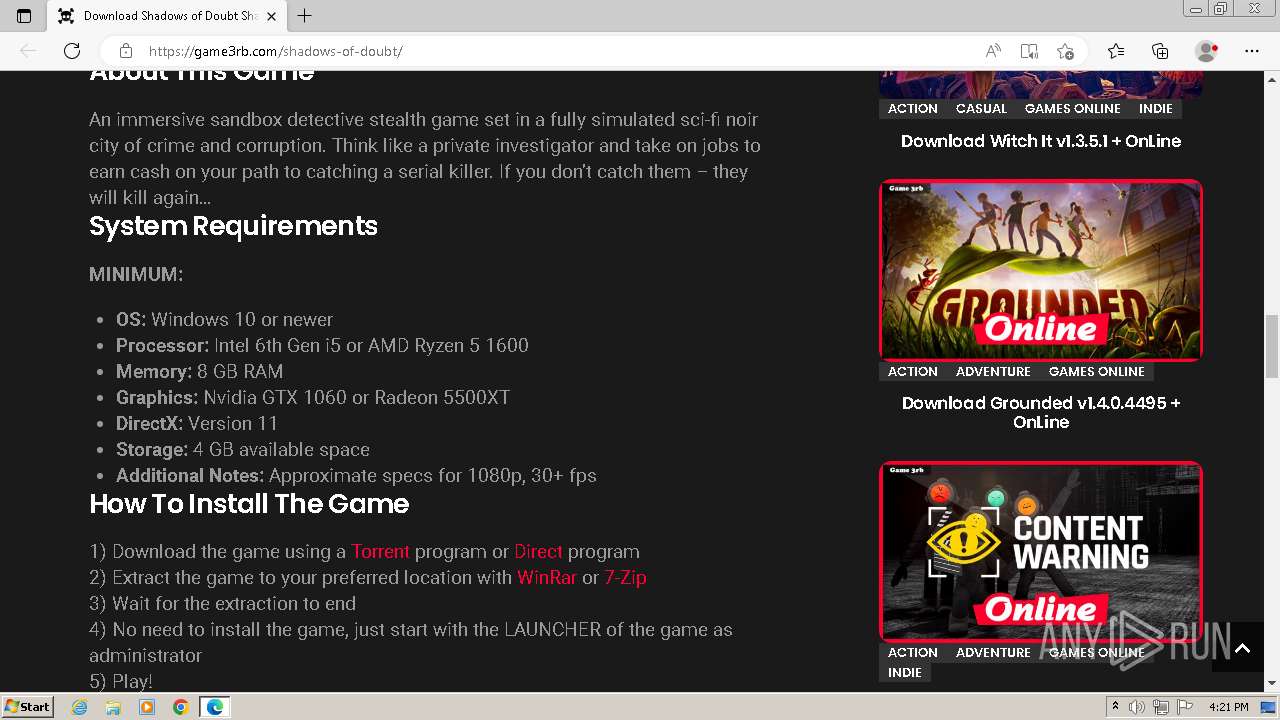Open Download Witch It v1.3.5.1 link

(x=1041, y=141)
